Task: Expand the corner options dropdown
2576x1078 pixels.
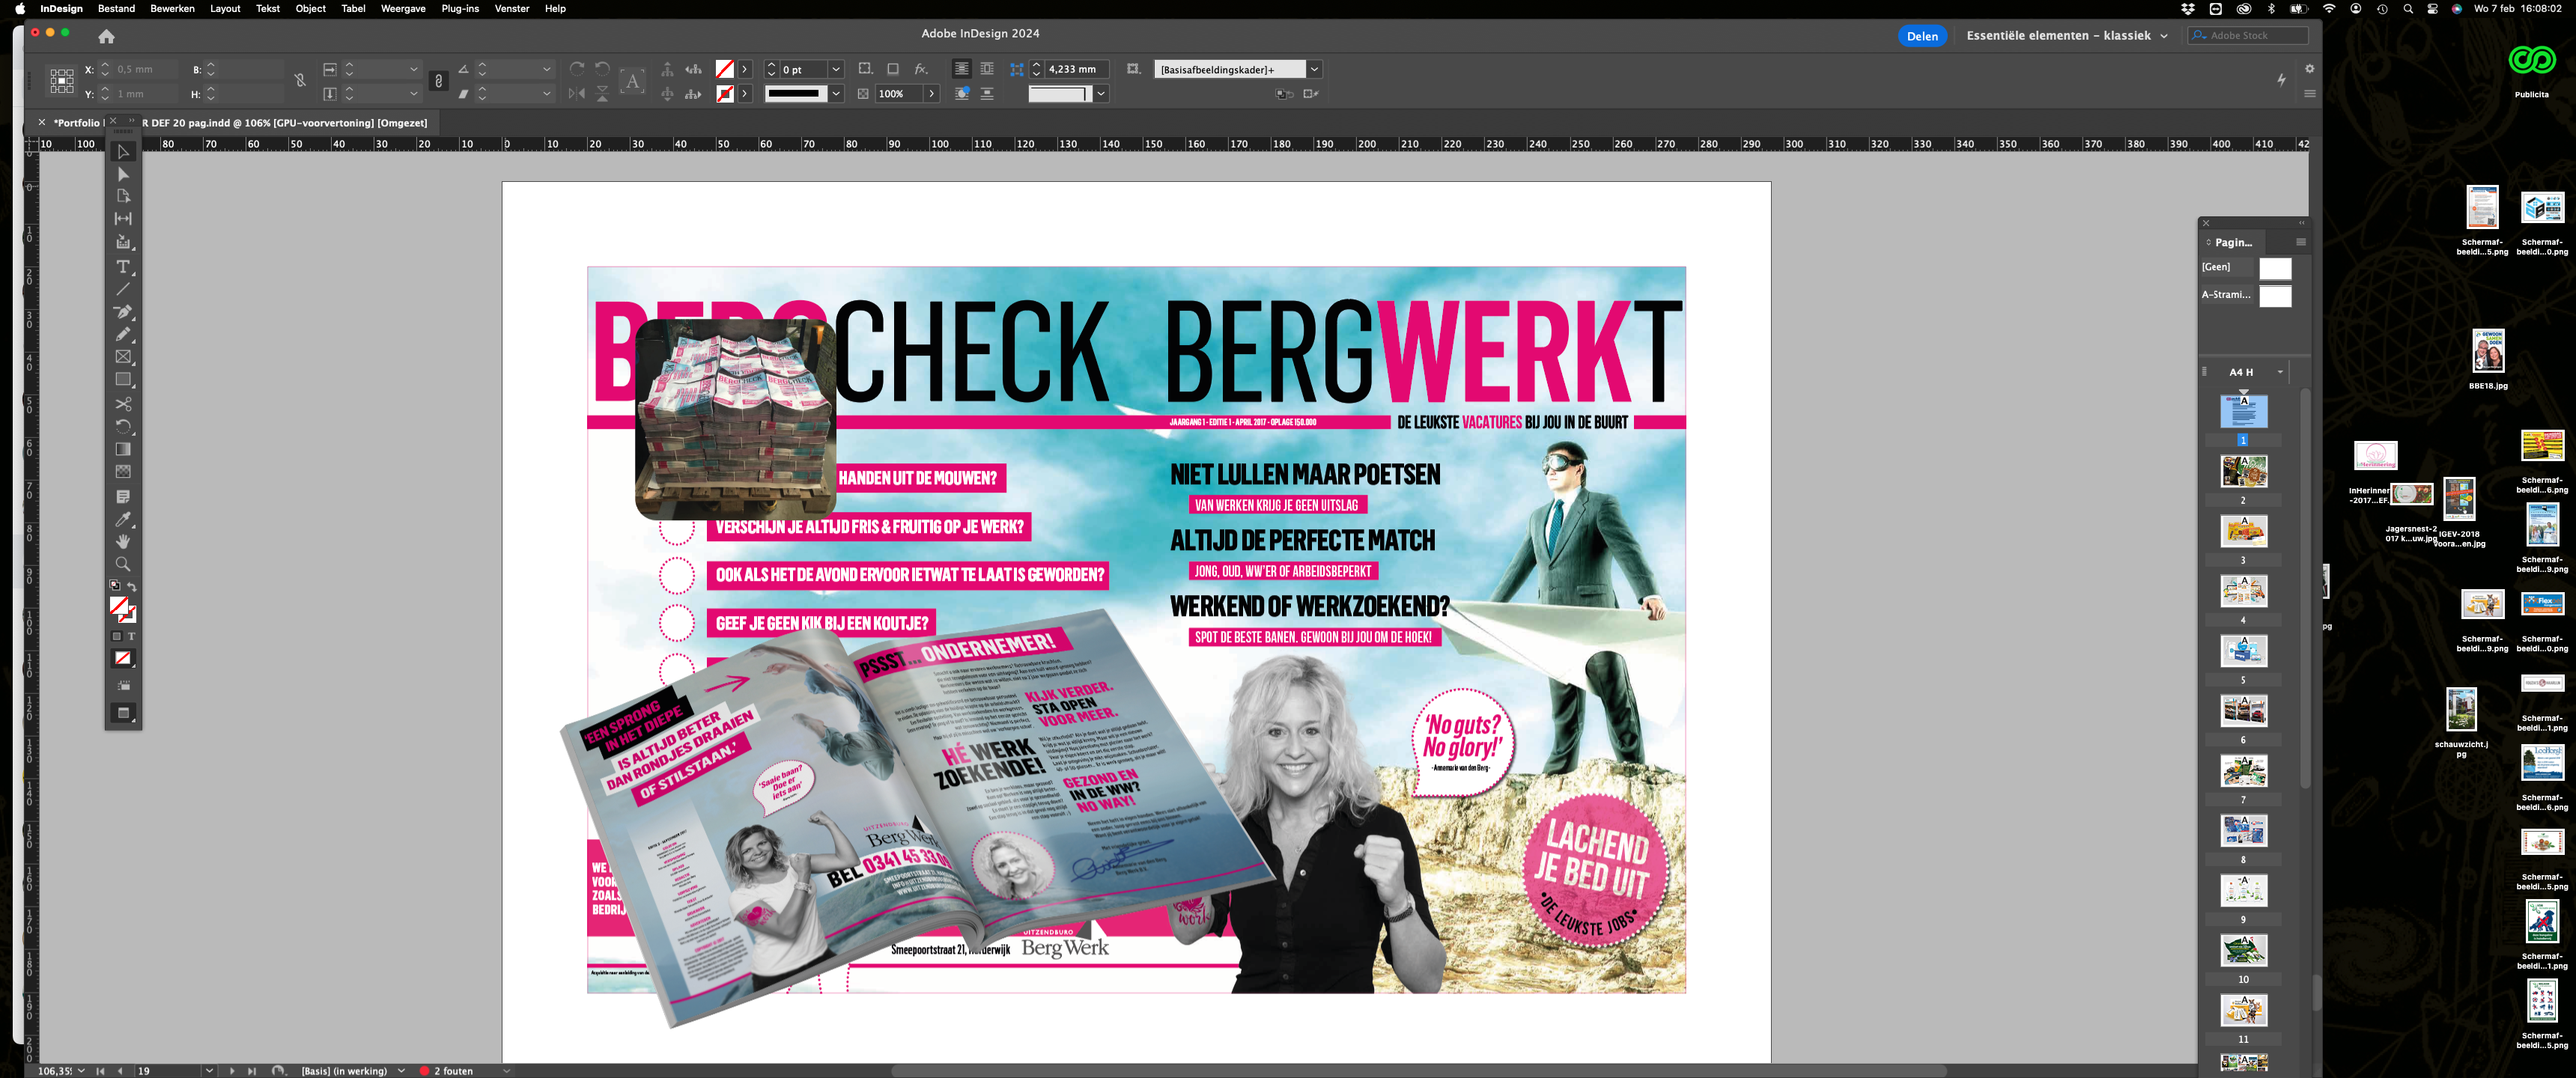Action: click(1101, 94)
